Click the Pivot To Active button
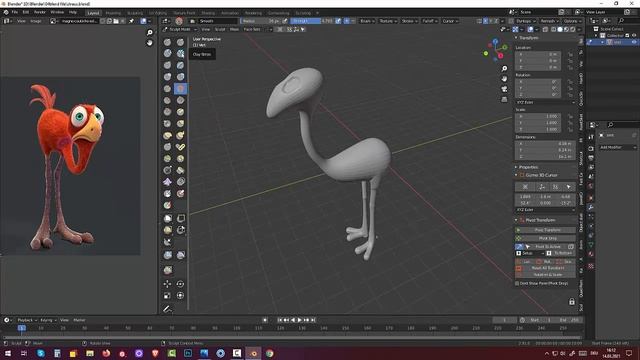This screenshot has height=360, width=640. [x=548, y=247]
